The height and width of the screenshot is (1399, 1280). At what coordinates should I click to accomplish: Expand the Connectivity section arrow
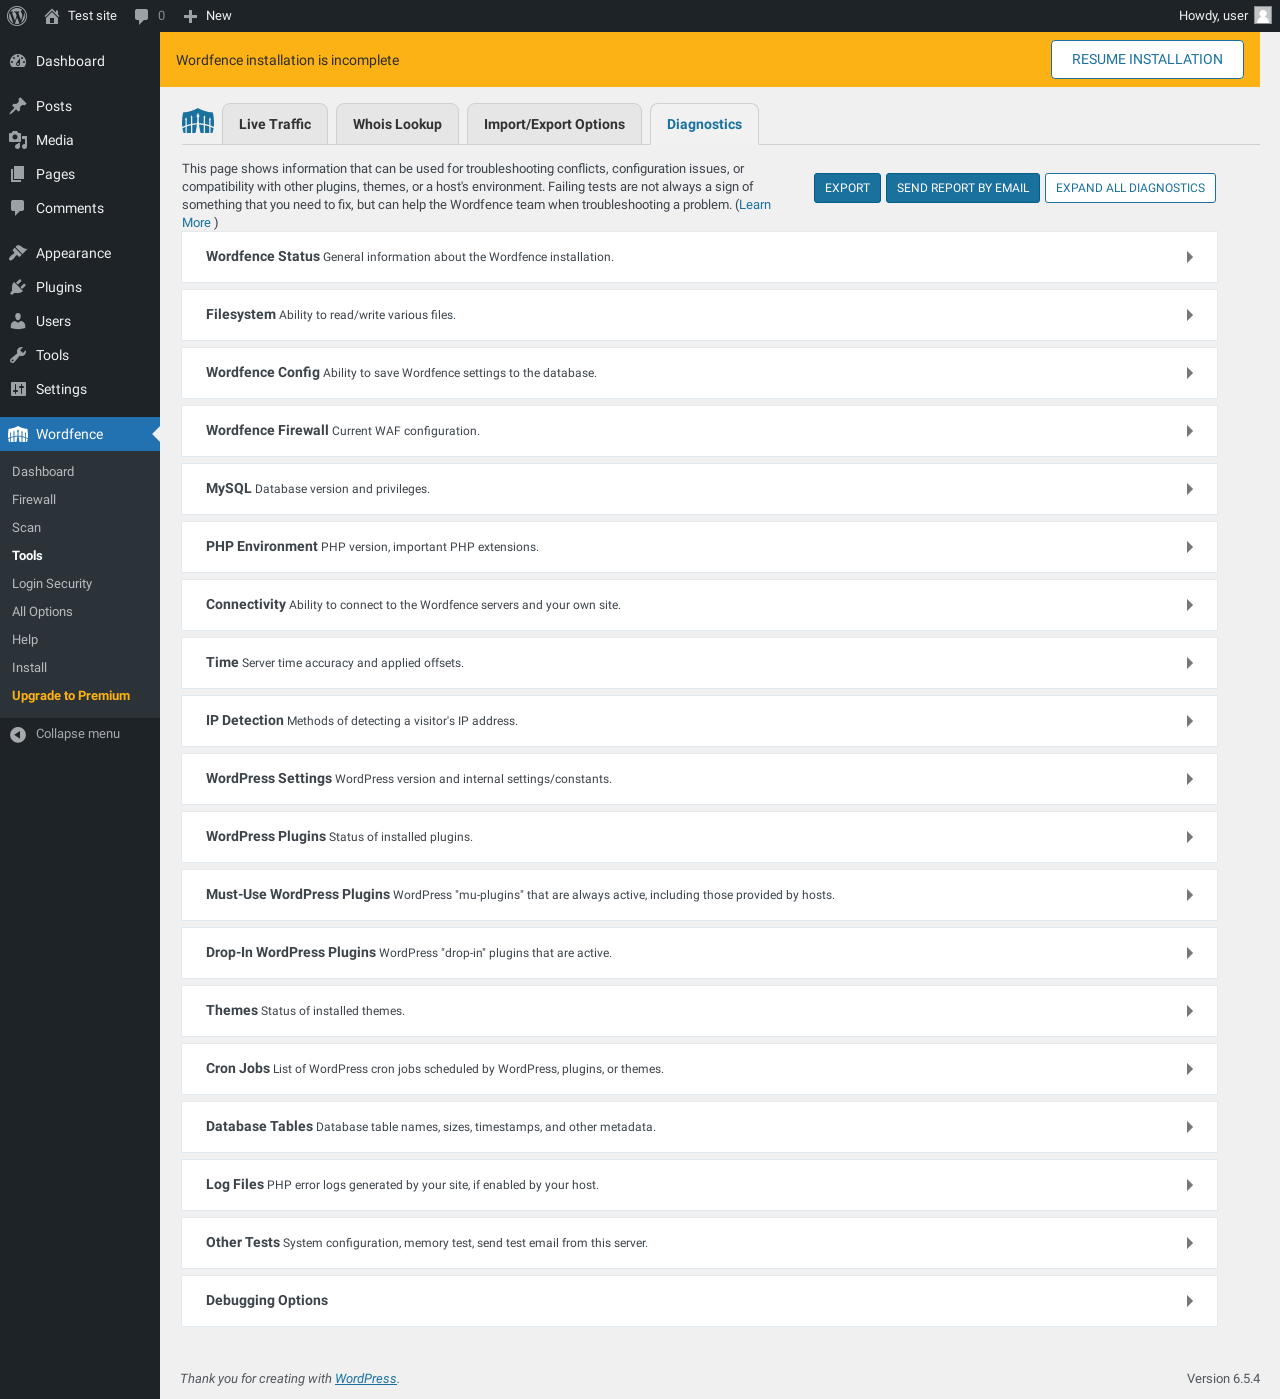coord(1189,605)
